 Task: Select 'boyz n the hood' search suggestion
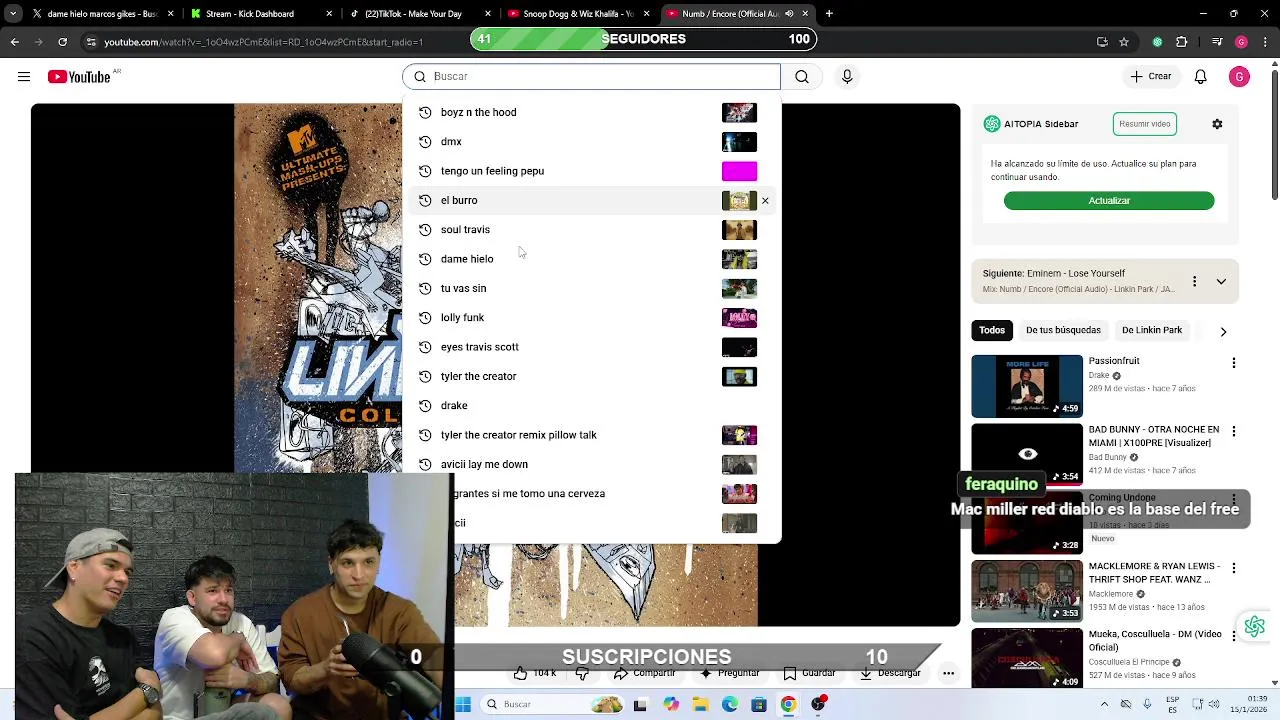point(591,113)
